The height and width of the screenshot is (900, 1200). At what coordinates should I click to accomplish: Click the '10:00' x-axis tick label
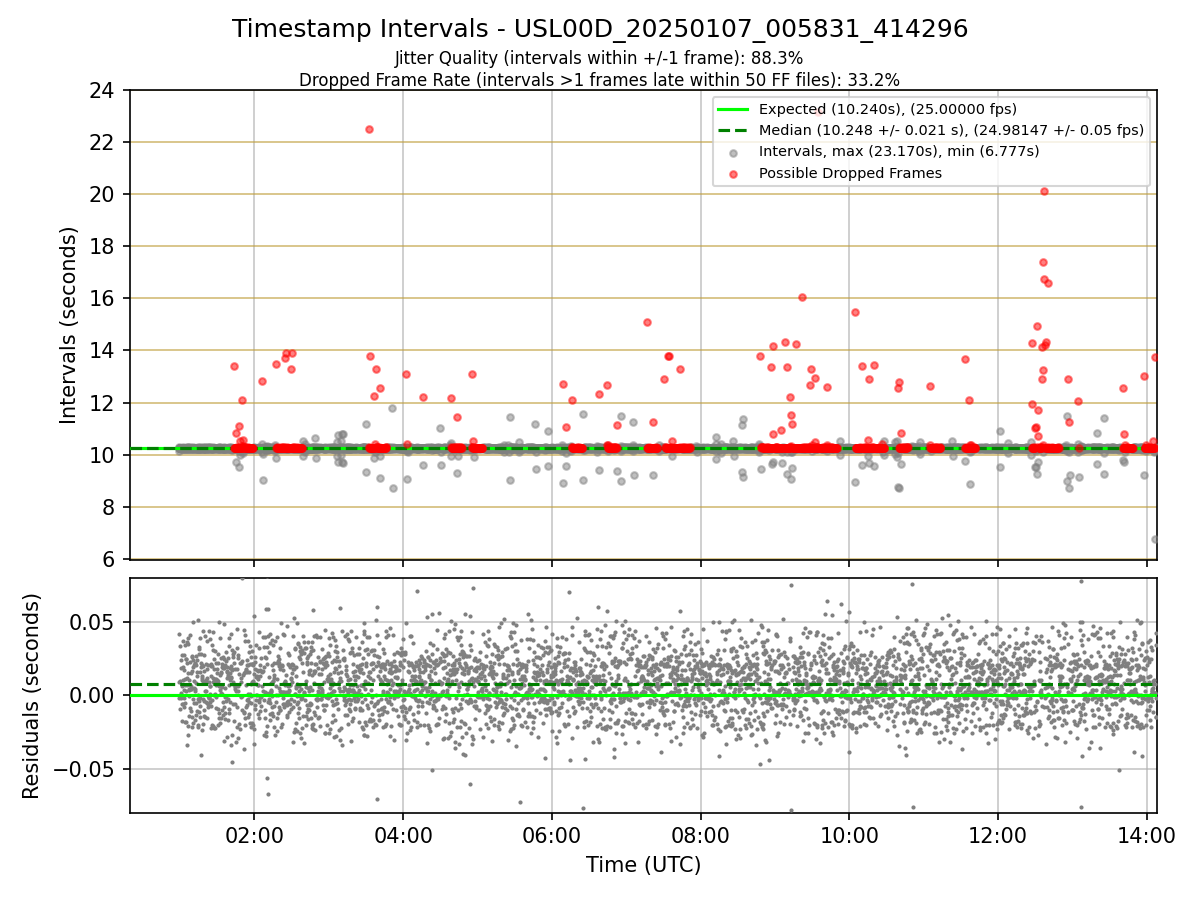(x=850, y=835)
